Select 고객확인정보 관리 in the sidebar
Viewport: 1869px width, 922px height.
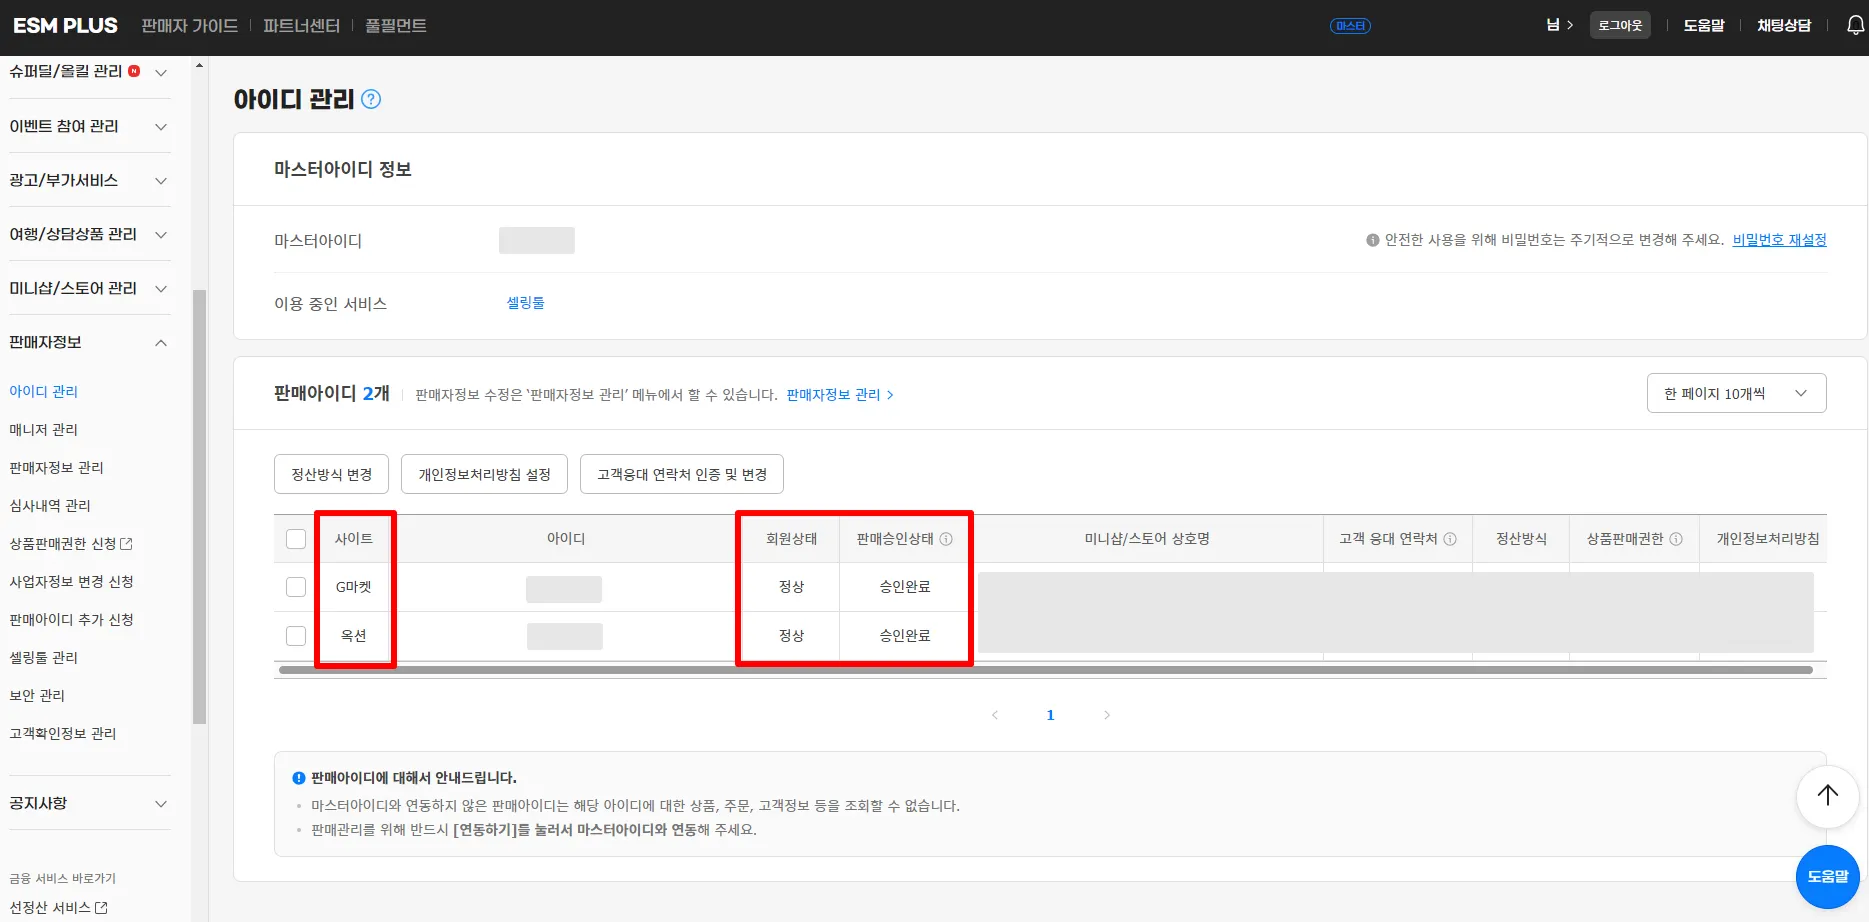63,734
